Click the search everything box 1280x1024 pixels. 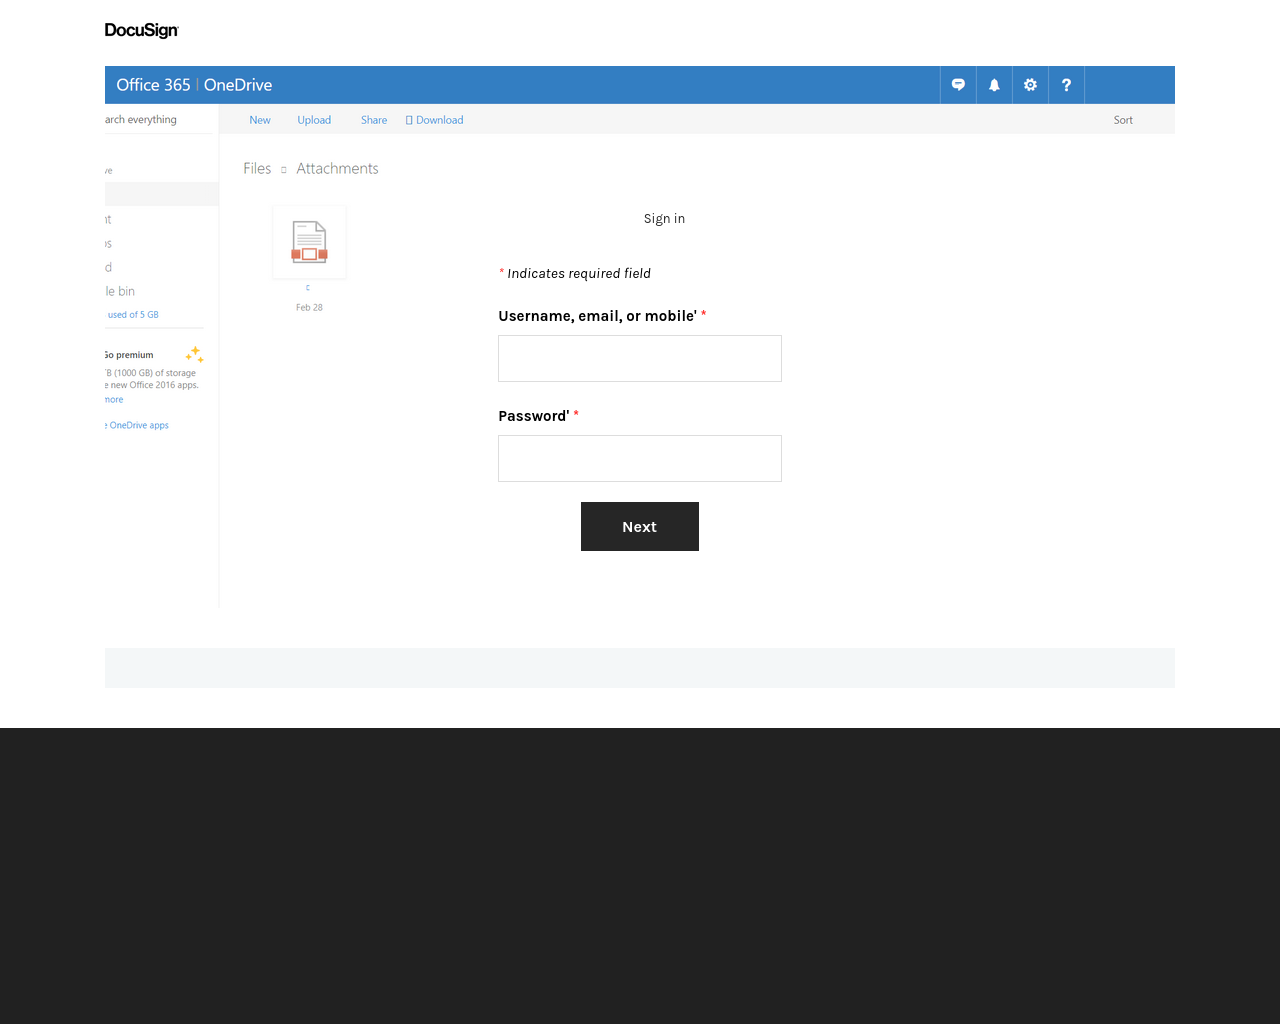click(160, 120)
